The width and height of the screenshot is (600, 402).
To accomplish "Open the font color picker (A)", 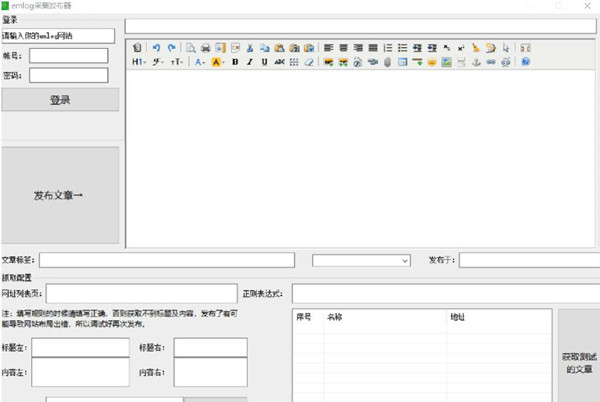I will (x=200, y=62).
